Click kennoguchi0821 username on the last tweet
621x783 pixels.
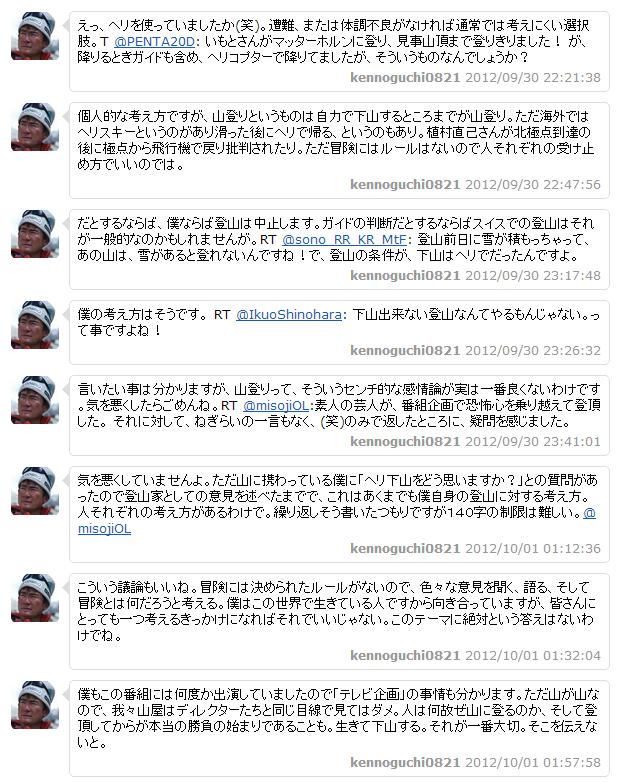(405, 762)
